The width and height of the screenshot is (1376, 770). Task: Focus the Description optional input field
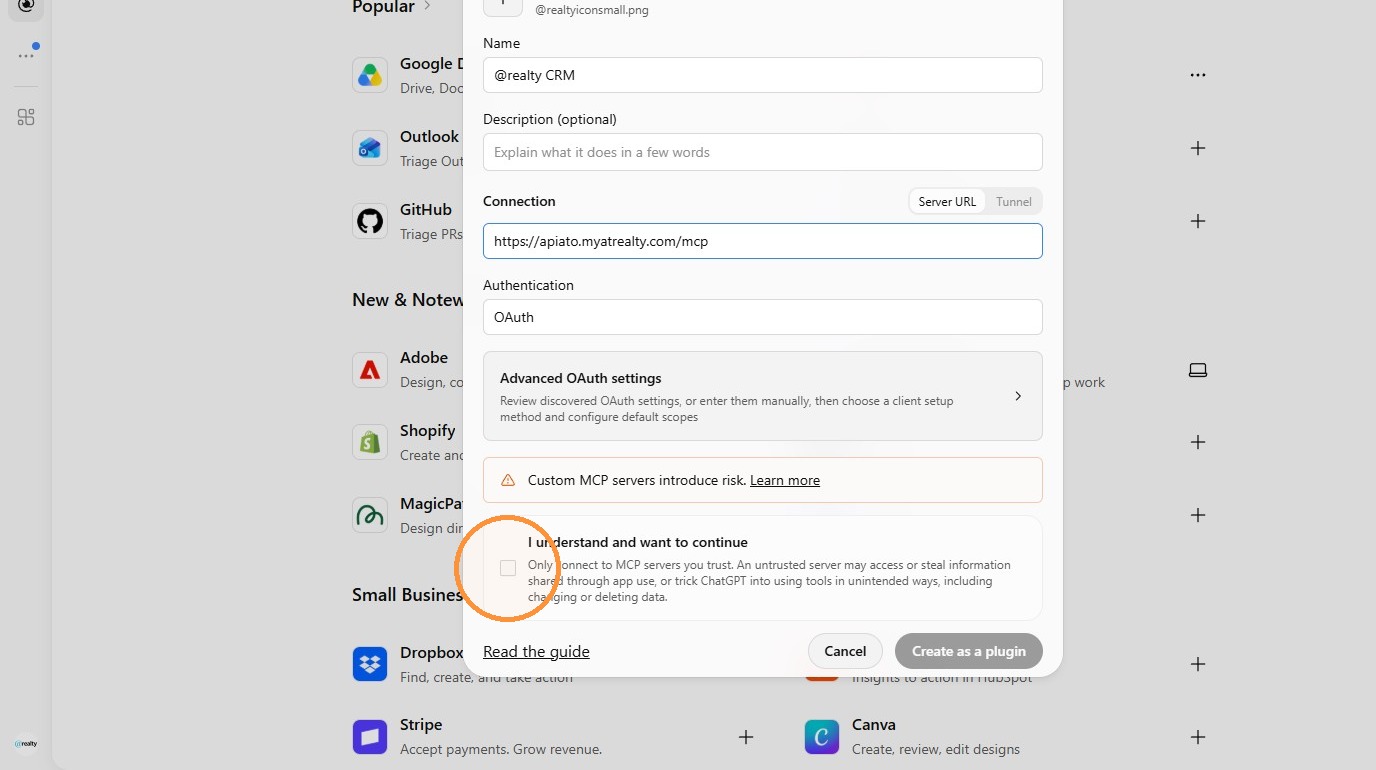(762, 152)
